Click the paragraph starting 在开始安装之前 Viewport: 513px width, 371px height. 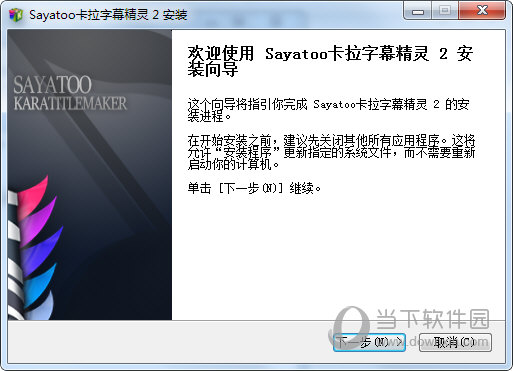coord(331,152)
